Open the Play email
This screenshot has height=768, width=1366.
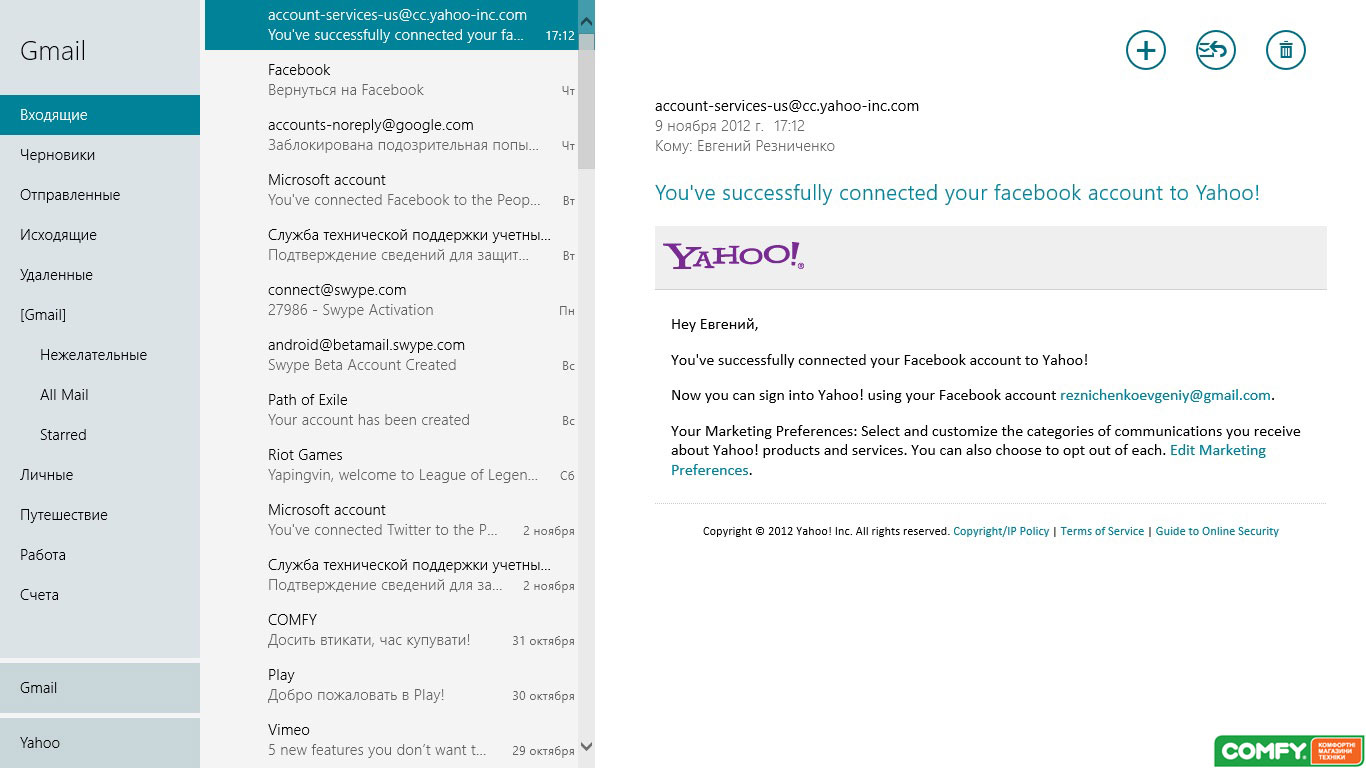[392, 685]
